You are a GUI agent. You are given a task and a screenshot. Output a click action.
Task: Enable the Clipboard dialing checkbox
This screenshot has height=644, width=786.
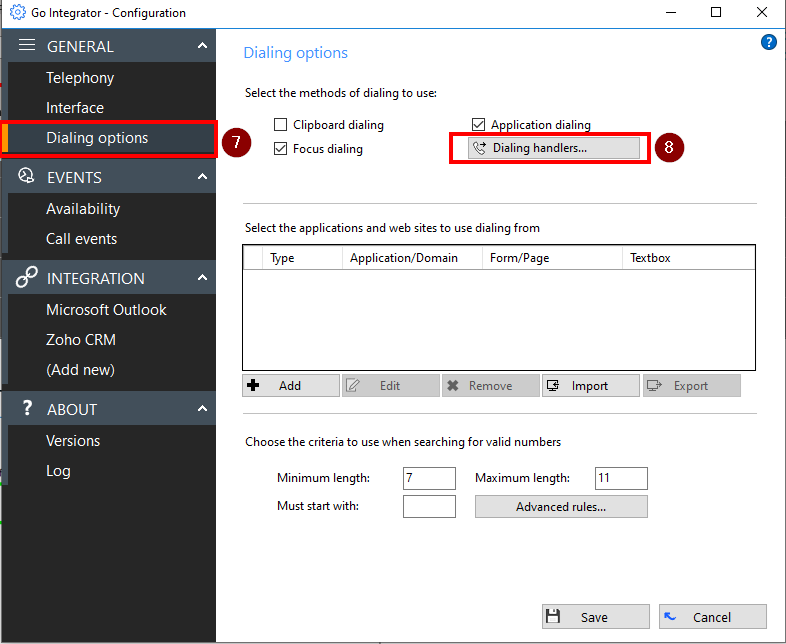[281, 125]
